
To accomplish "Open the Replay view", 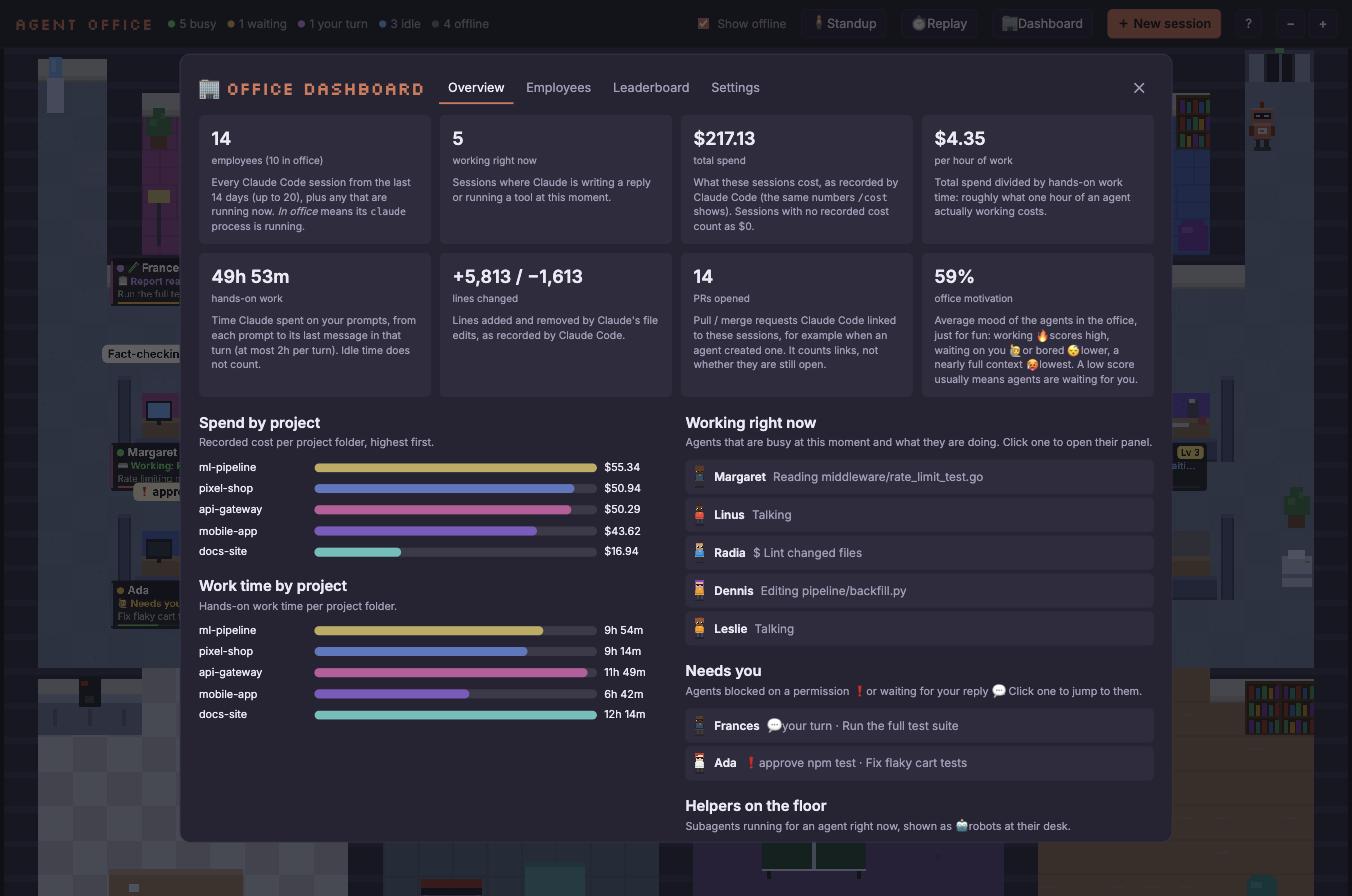I will click(940, 24).
